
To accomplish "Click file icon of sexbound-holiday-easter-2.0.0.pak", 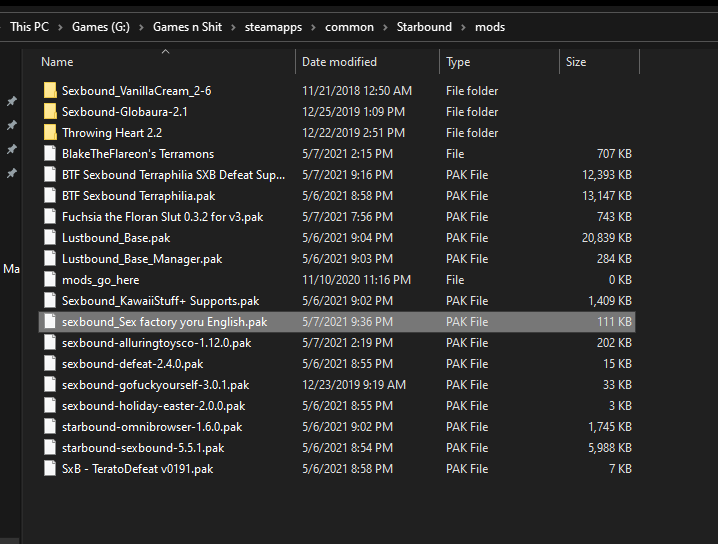I will (x=50, y=406).
